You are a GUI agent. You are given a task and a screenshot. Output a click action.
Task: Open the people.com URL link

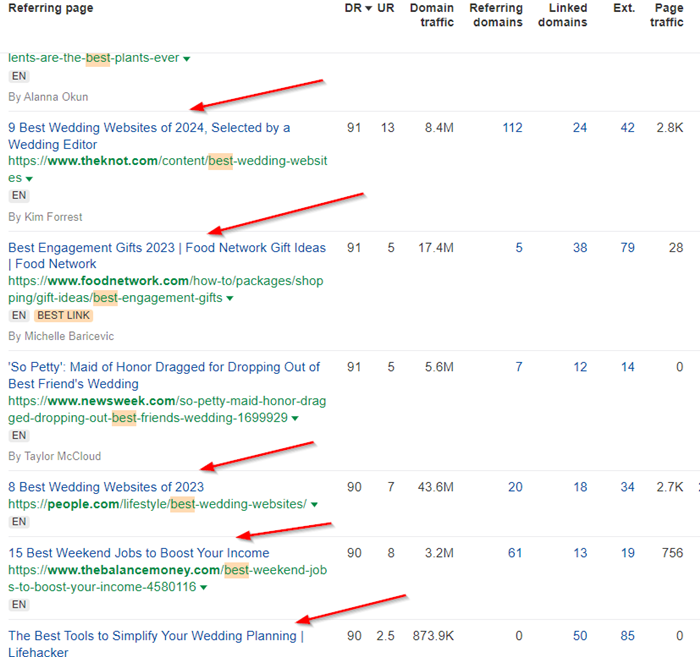(x=157, y=504)
